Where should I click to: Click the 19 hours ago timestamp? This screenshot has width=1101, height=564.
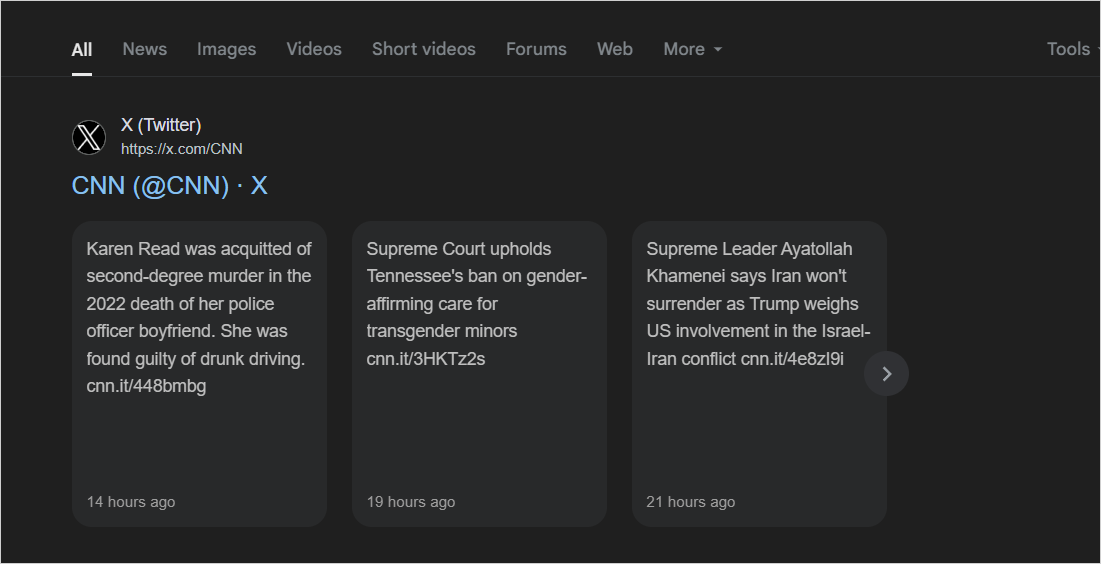click(x=411, y=502)
